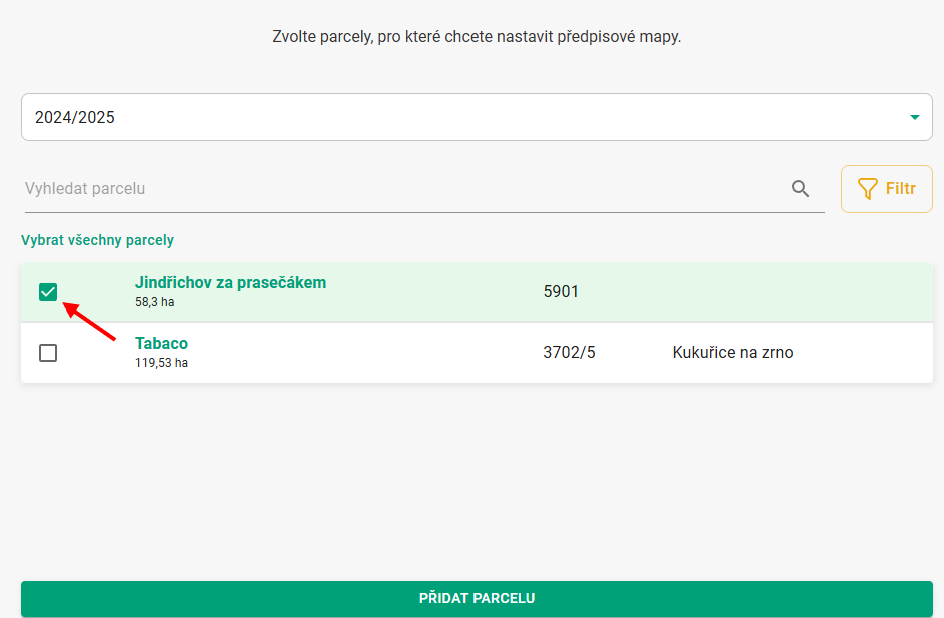Image resolution: width=944 pixels, height=618 pixels.
Task: Uncheck the Jindřichov za prasečákem checkbox
Action: pos(48,292)
